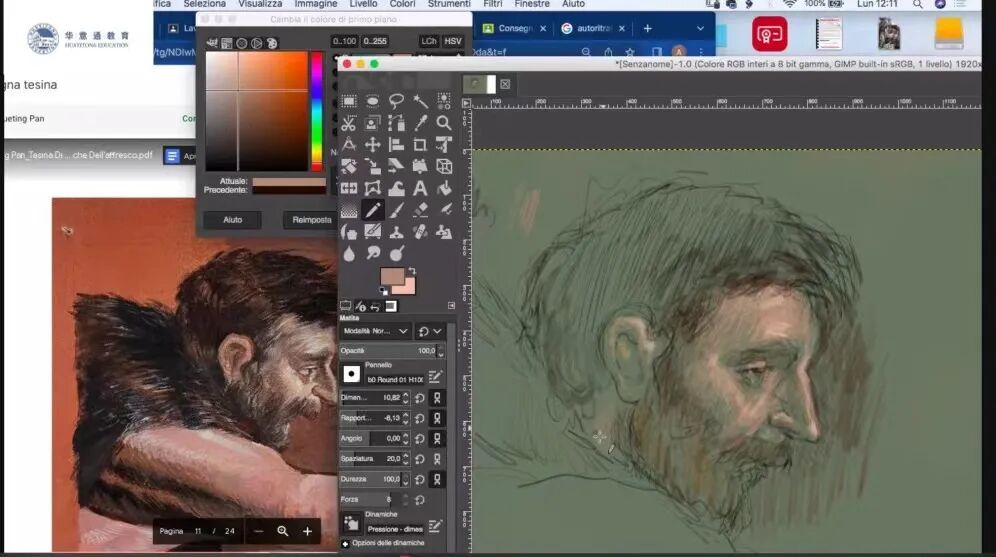The width and height of the screenshot is (996, 557).
Task: Select the Eraser tool
Action: pyautogui.click(x=420, y=210)
